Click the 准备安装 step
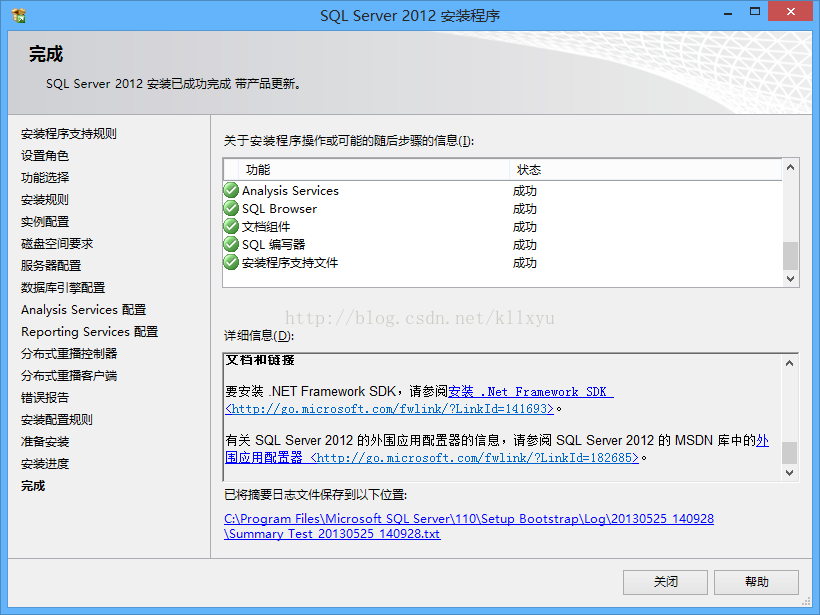This screenshot has height=615, width=820. (x=45, y=441)
